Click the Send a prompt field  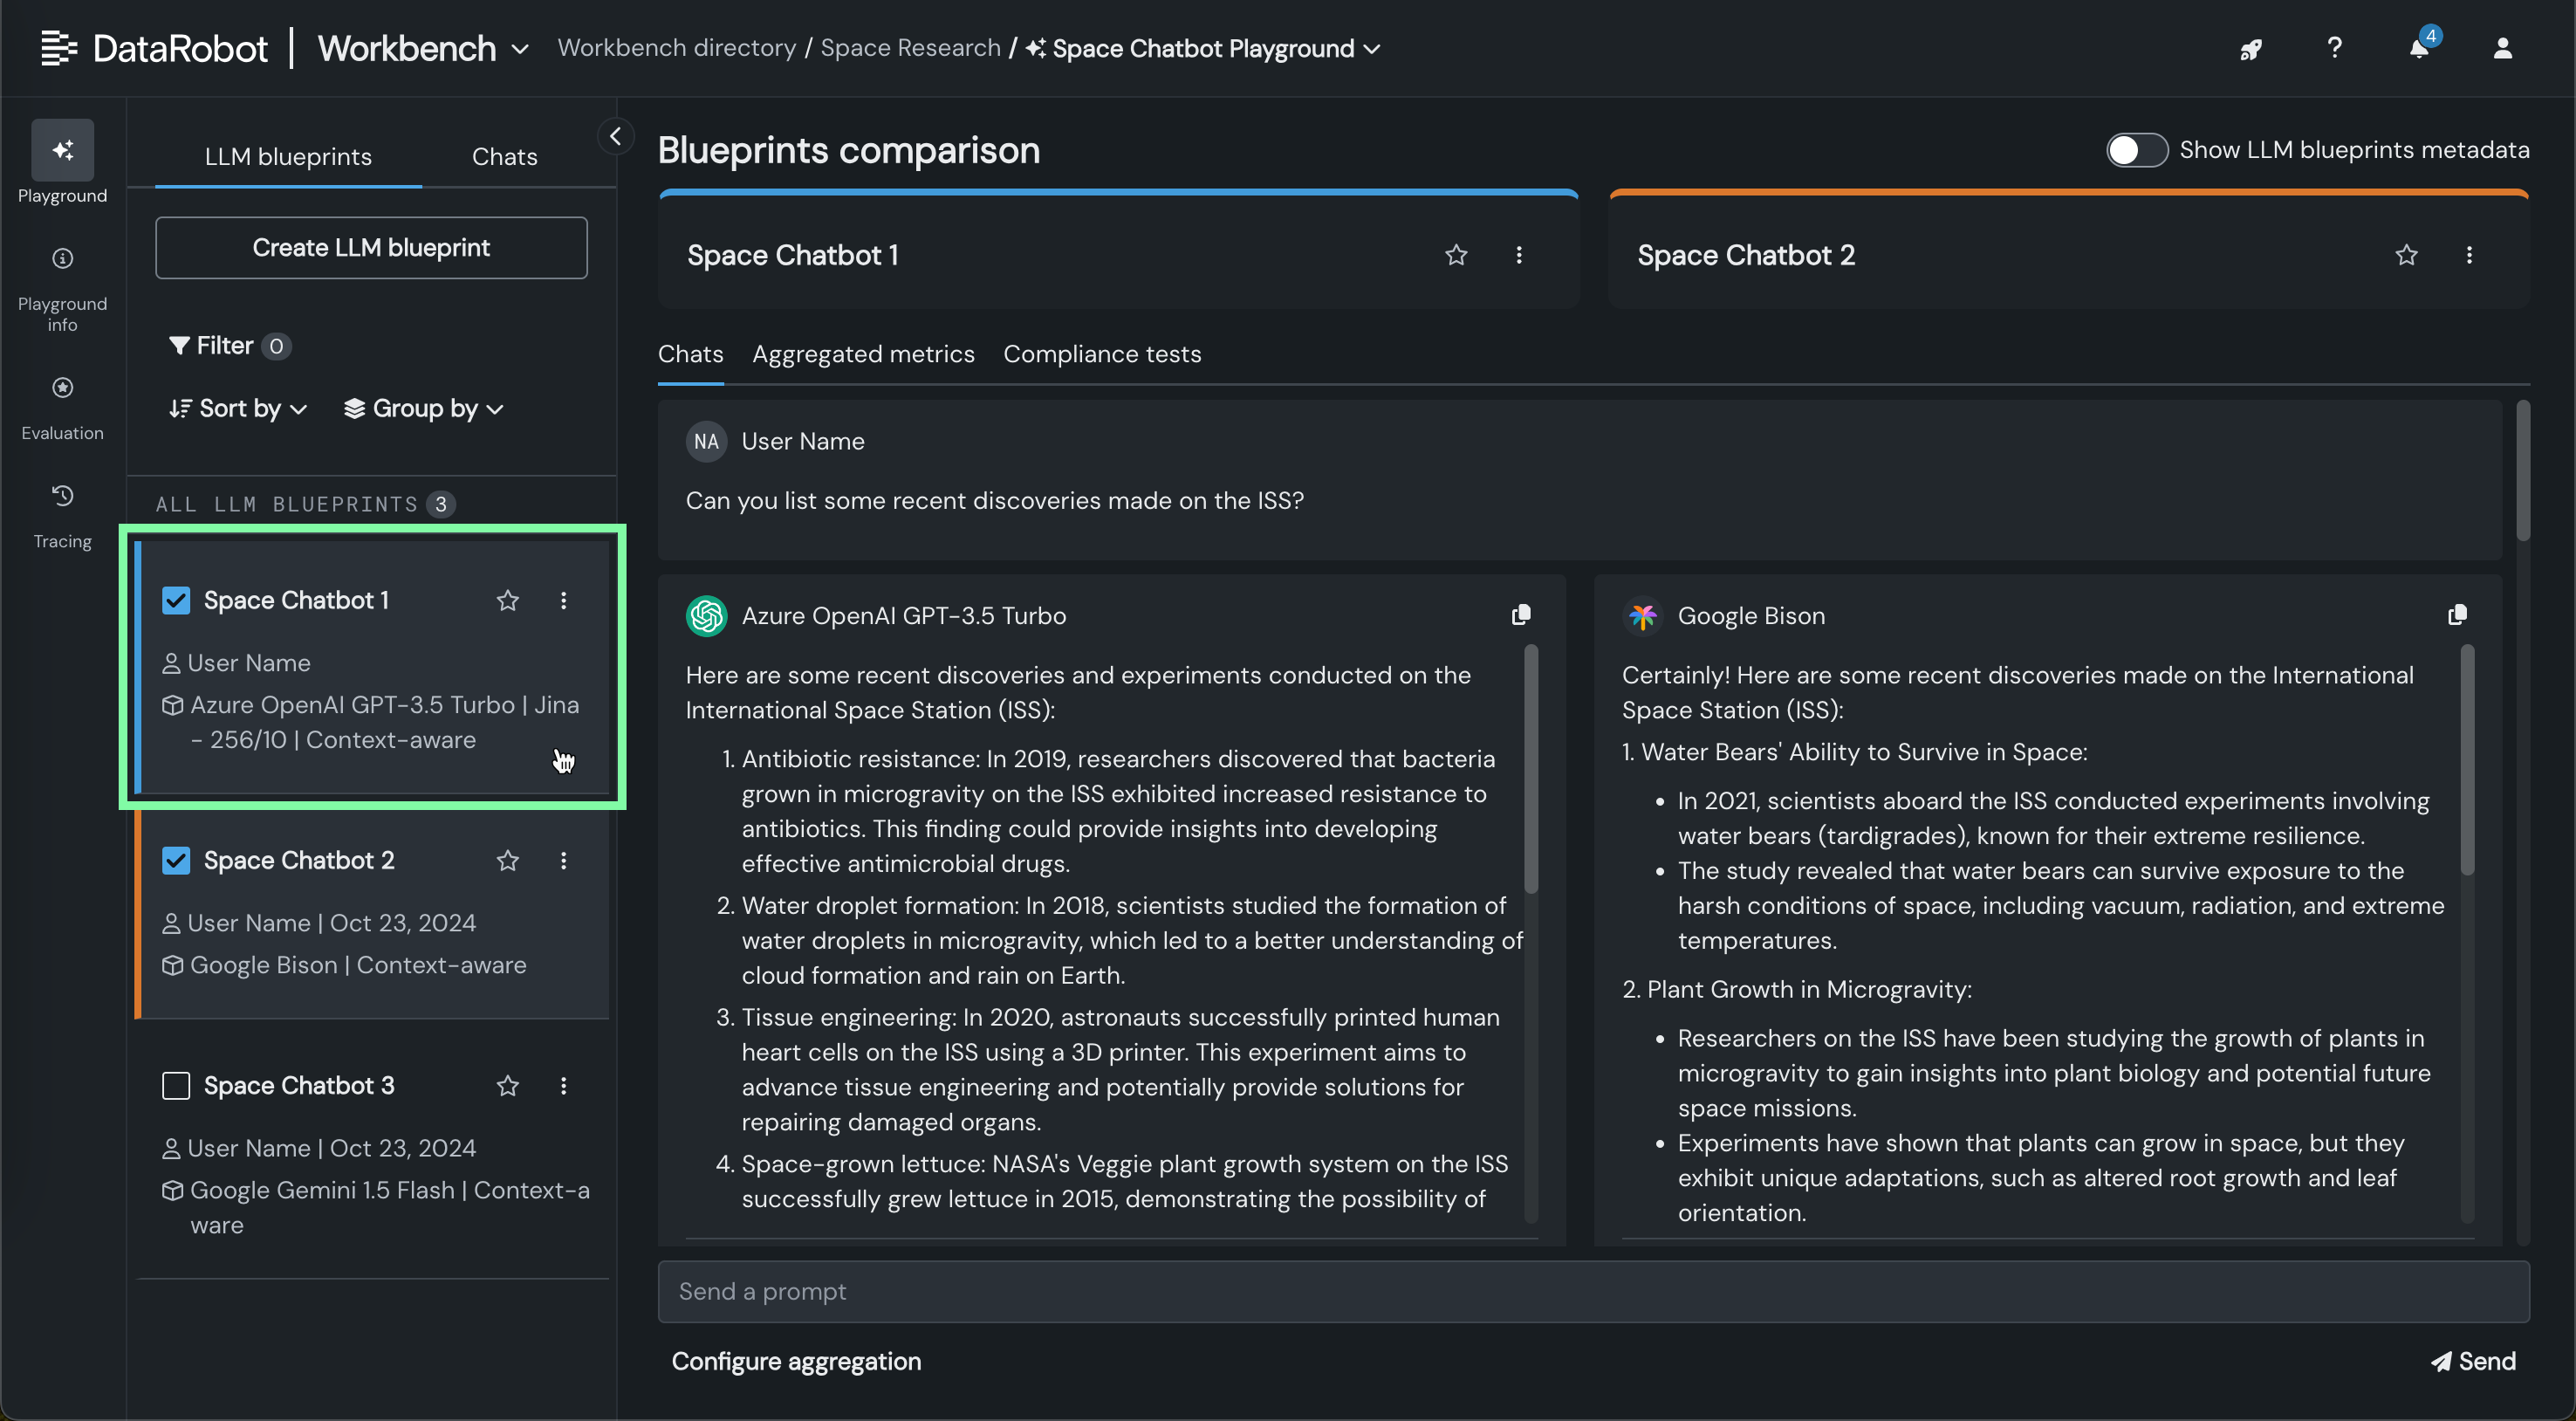pyautogui.click(x=1593, y=1291)
